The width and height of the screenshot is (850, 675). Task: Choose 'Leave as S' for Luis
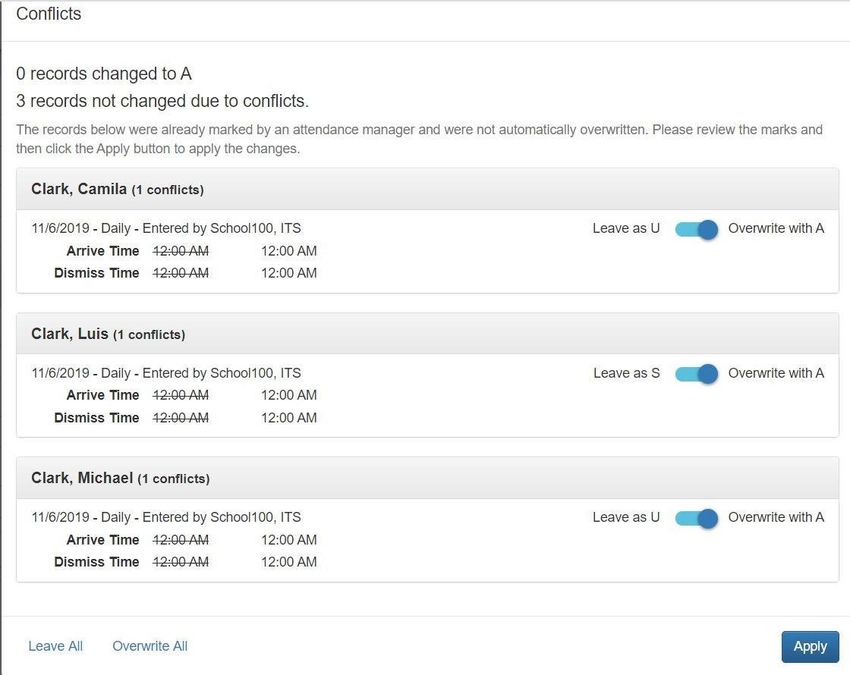[x=626, y=373]
